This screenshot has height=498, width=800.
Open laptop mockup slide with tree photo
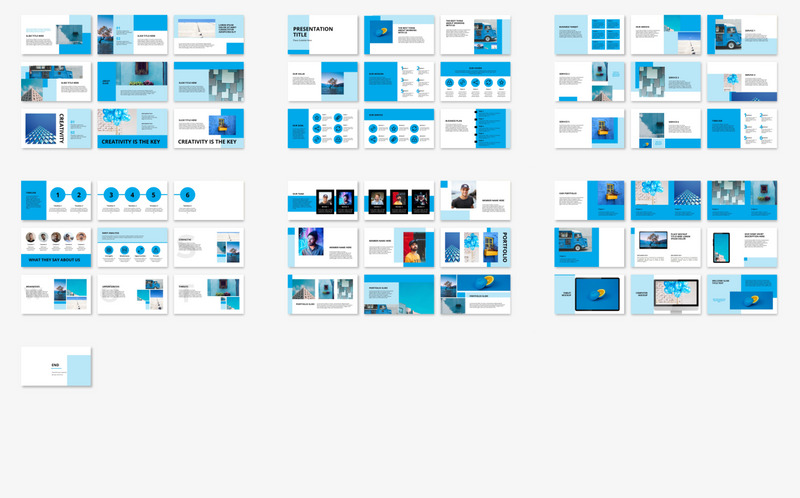pyautogui.click(x=666, y=247)
